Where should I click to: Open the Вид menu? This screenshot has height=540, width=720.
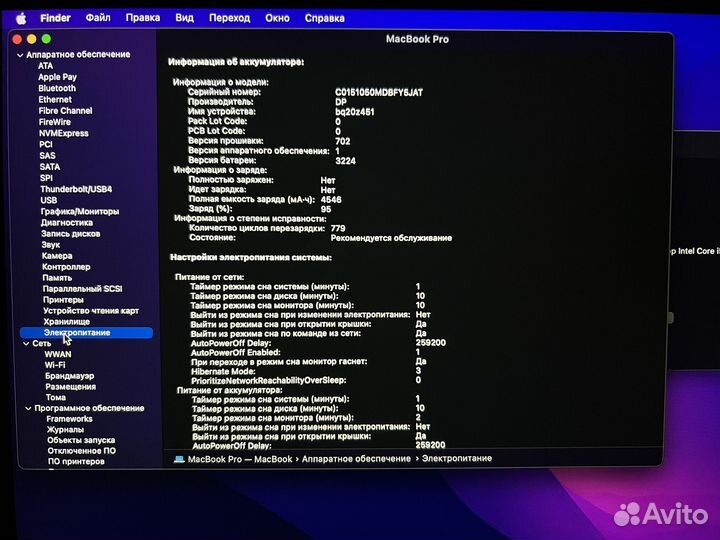pyautogui.click(x=184, y=18)
